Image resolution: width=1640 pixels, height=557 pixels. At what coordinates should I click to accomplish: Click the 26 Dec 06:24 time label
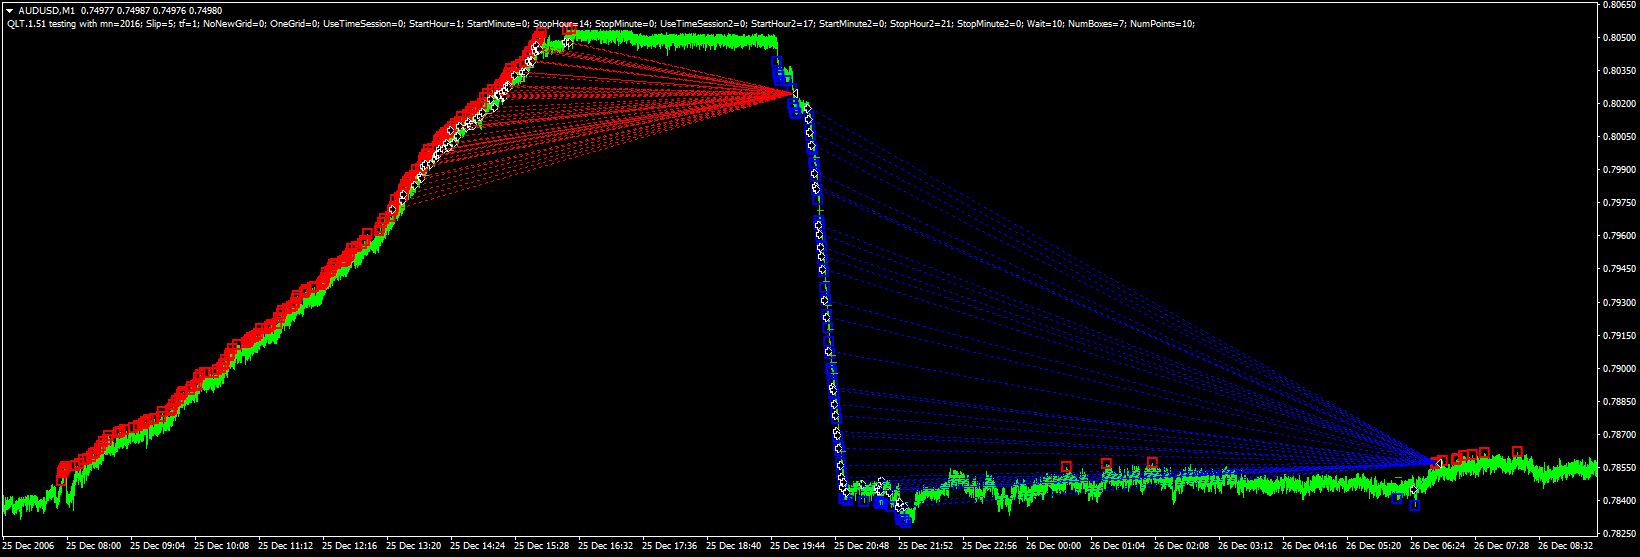tap(1438, 546)
